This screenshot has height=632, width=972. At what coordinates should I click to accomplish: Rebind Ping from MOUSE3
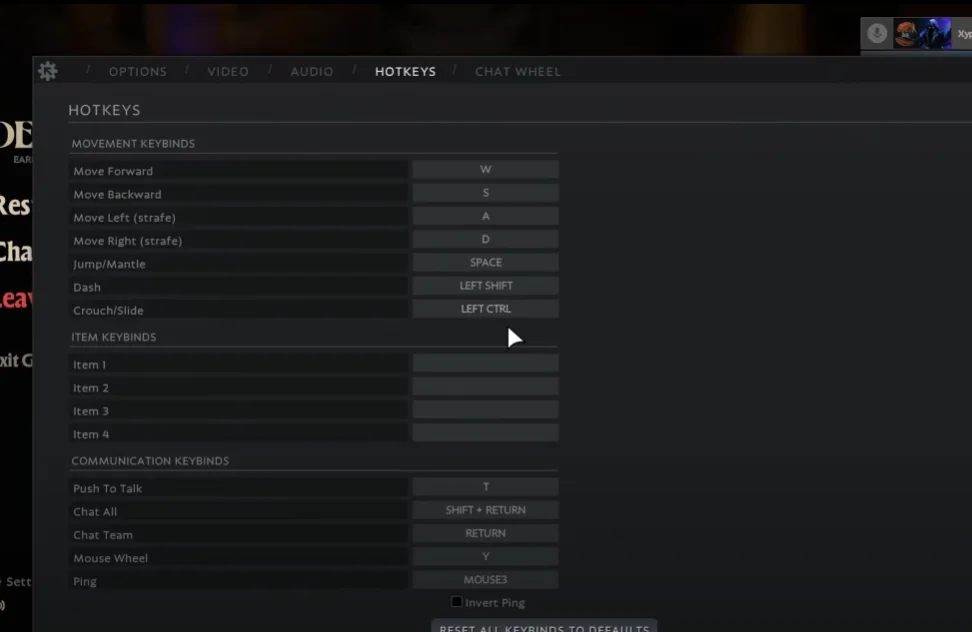pyautogui.click(x=485, y=580)
